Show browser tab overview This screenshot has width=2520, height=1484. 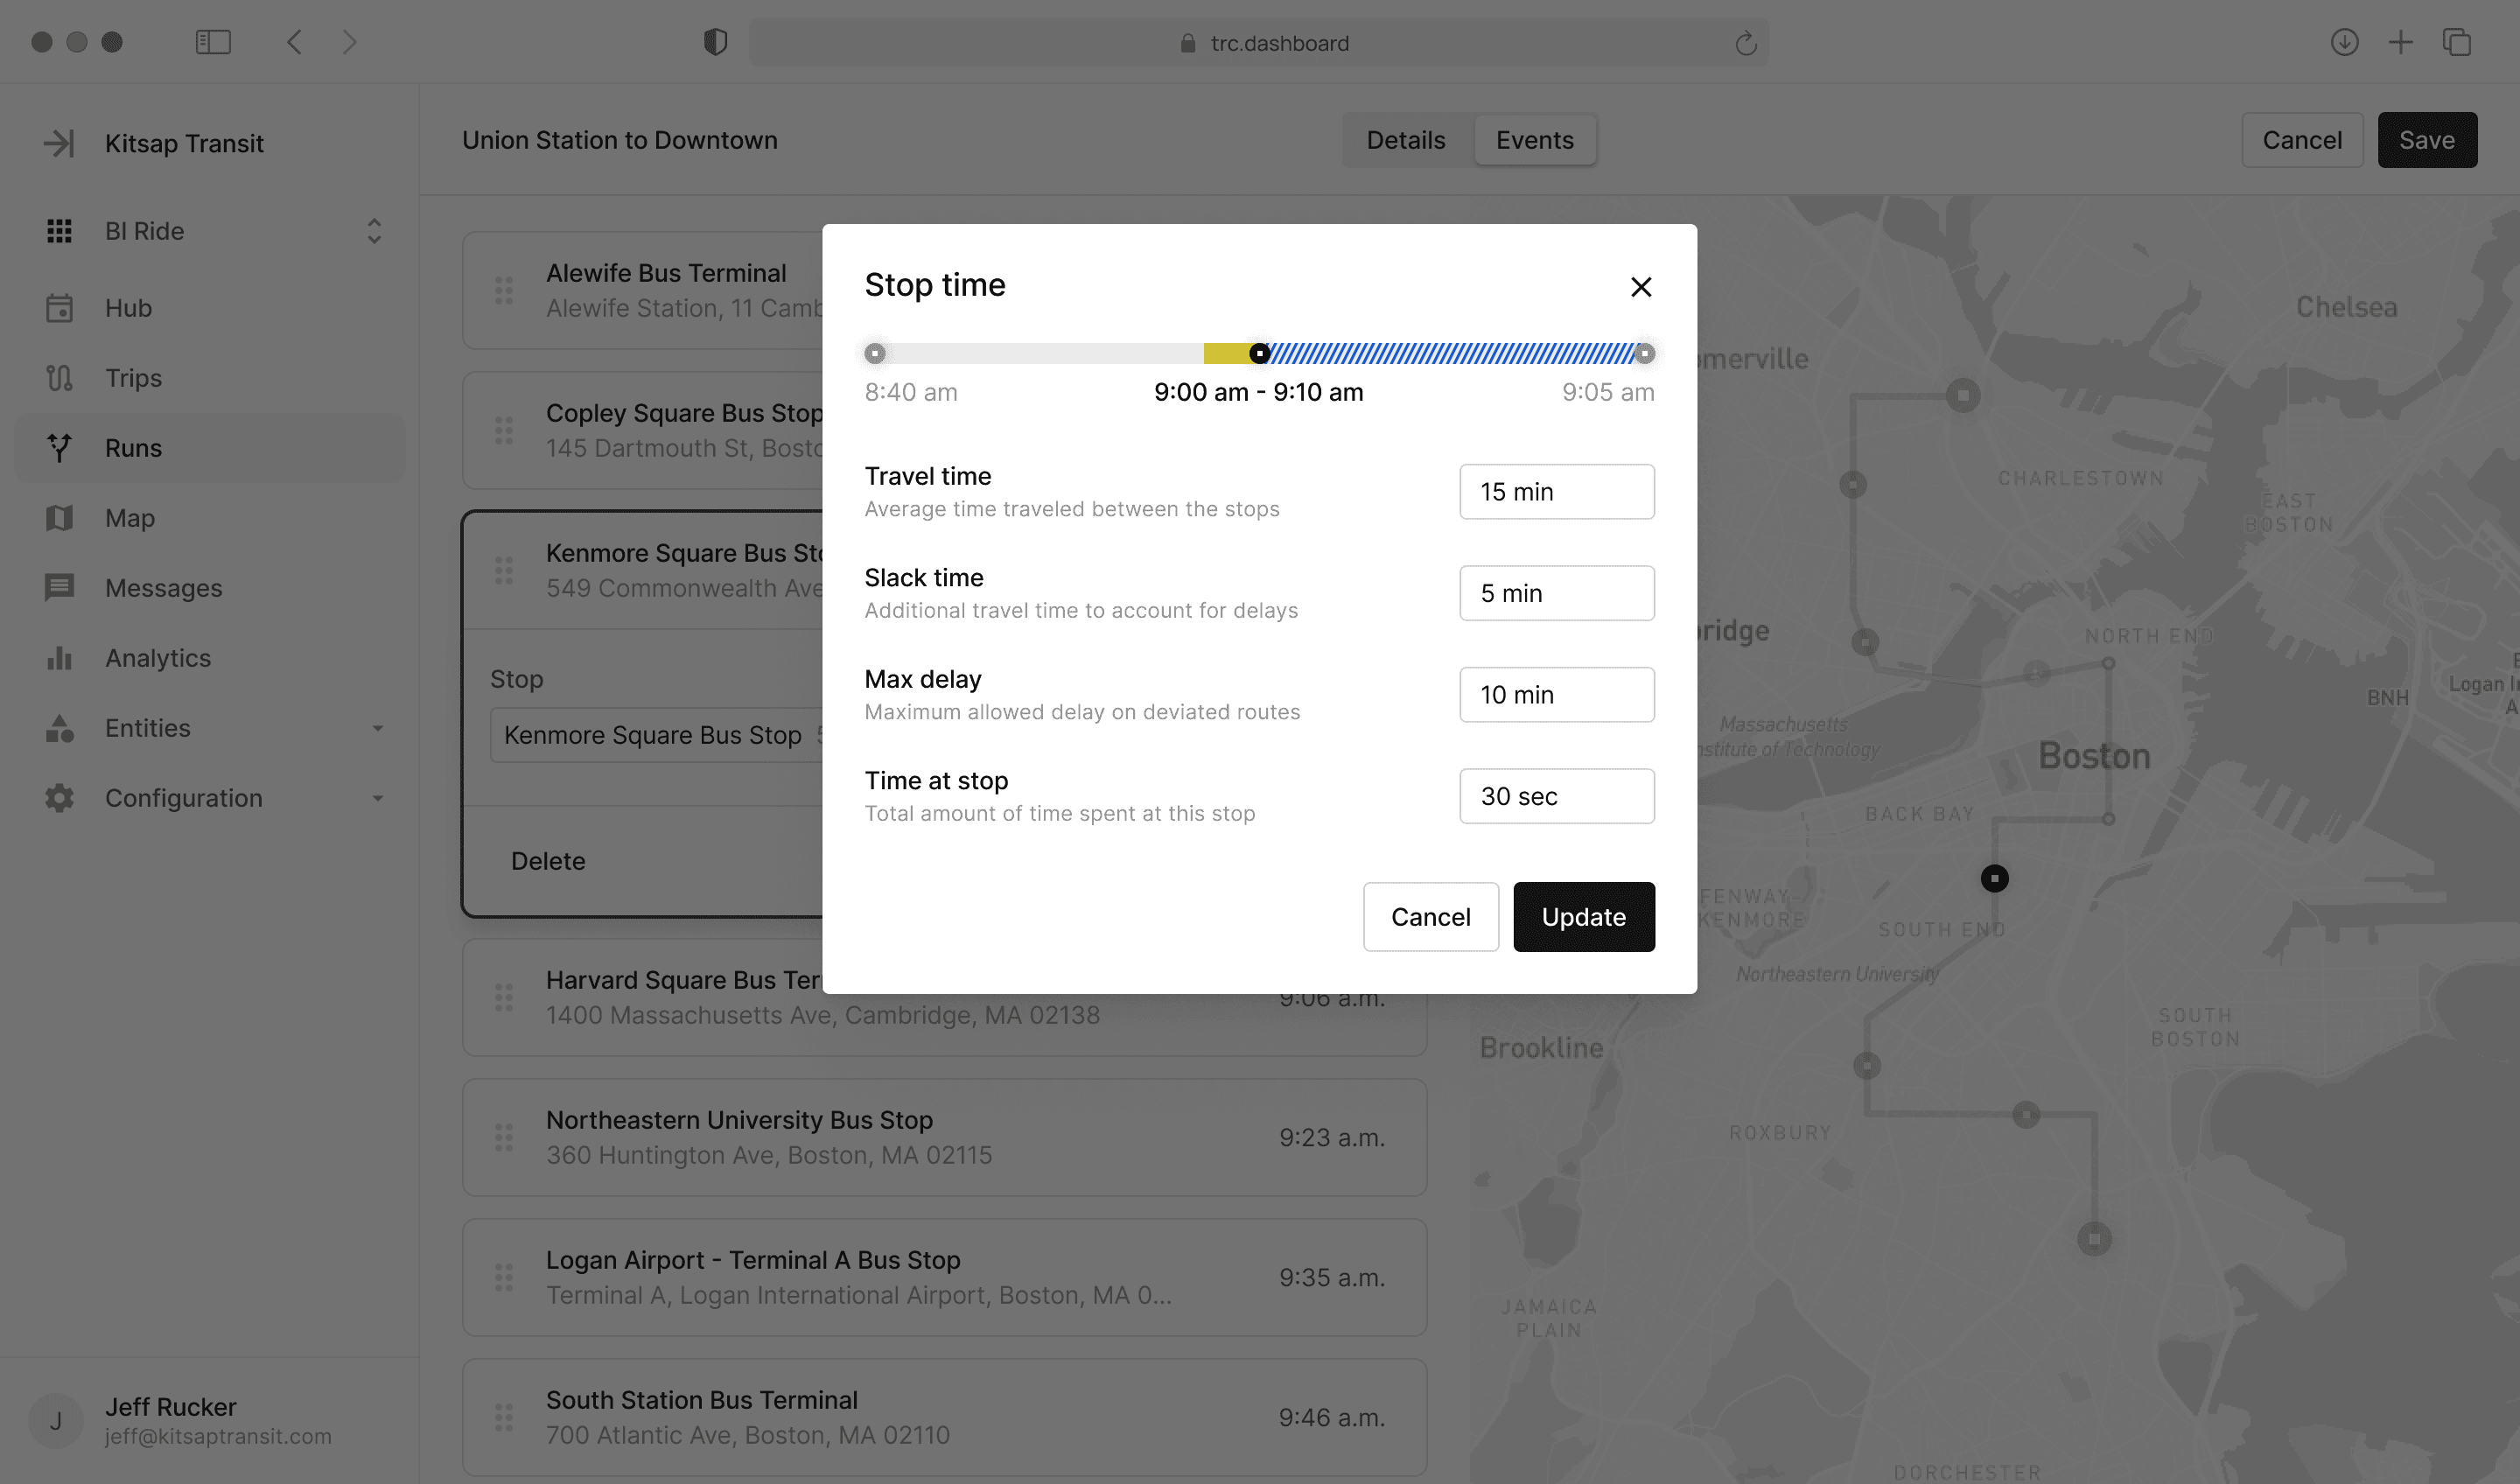click(x=2456, y=42)
